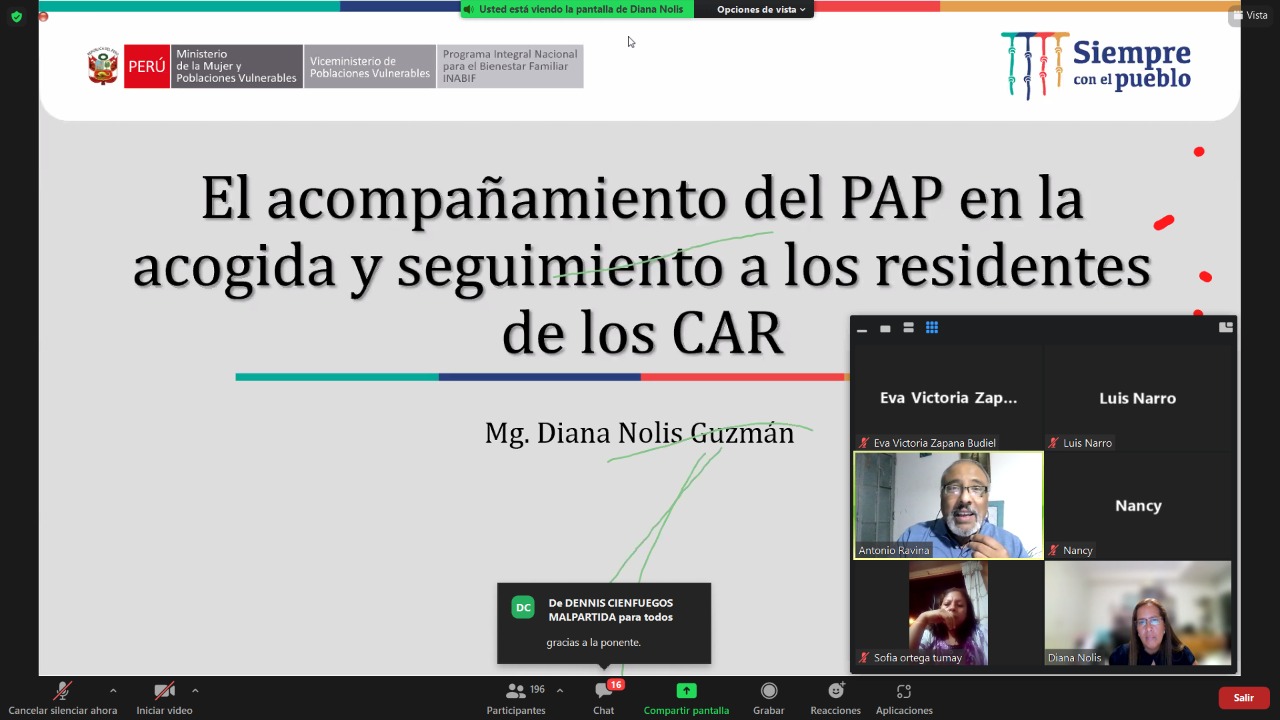Click 'Mg. Diana Nolis Guzmán' presenter text

tap(640, 433)
